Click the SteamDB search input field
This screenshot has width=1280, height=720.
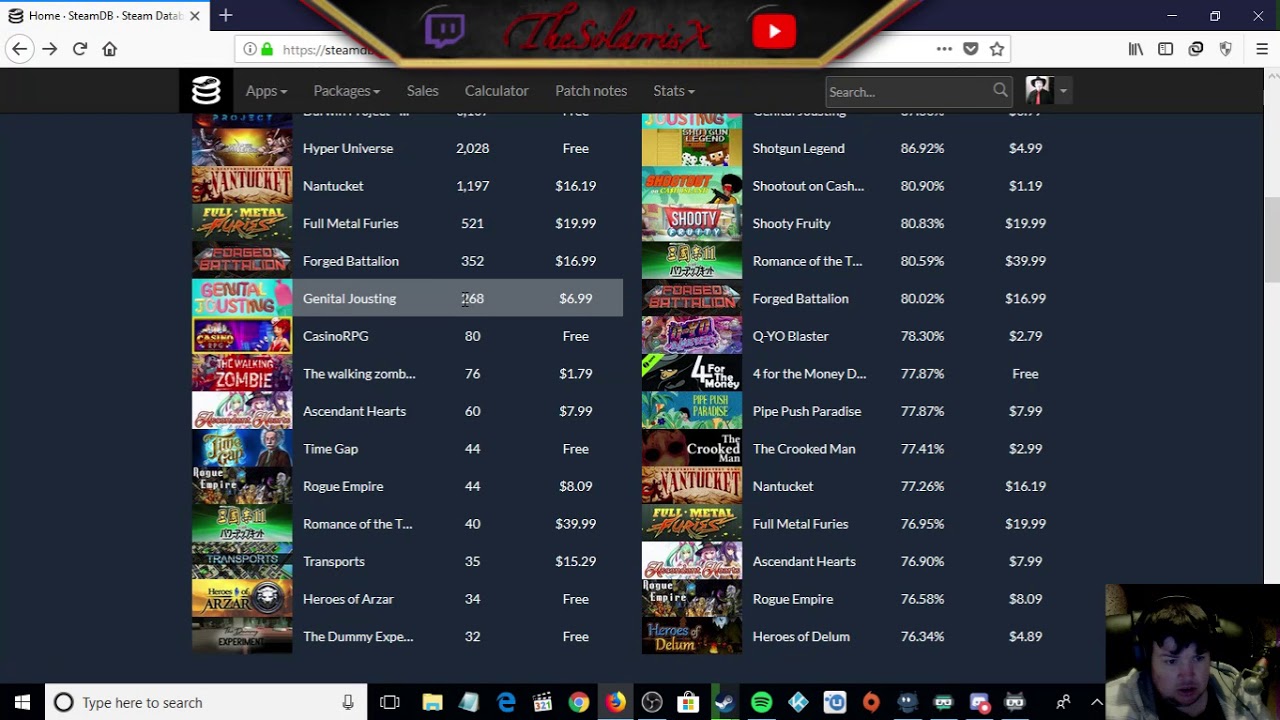click(x=908, y=91)
